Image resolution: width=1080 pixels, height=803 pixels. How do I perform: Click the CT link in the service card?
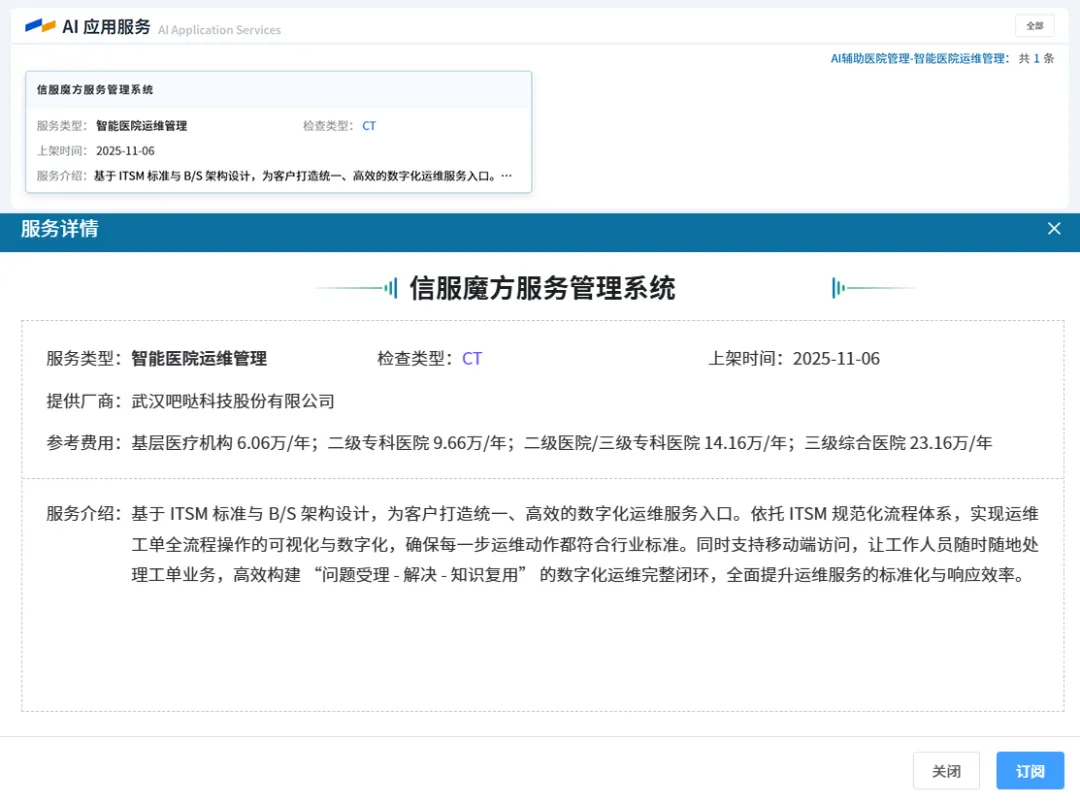(x=369, y=126)
